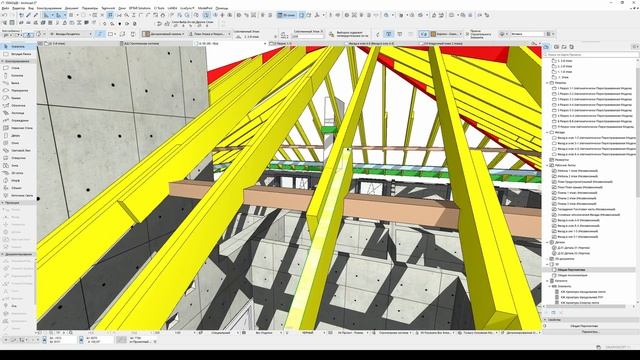This screenshot has width=640, height=360.
Task: Collapse the Разрезы folder in Navigator
Action: [548, 83]
